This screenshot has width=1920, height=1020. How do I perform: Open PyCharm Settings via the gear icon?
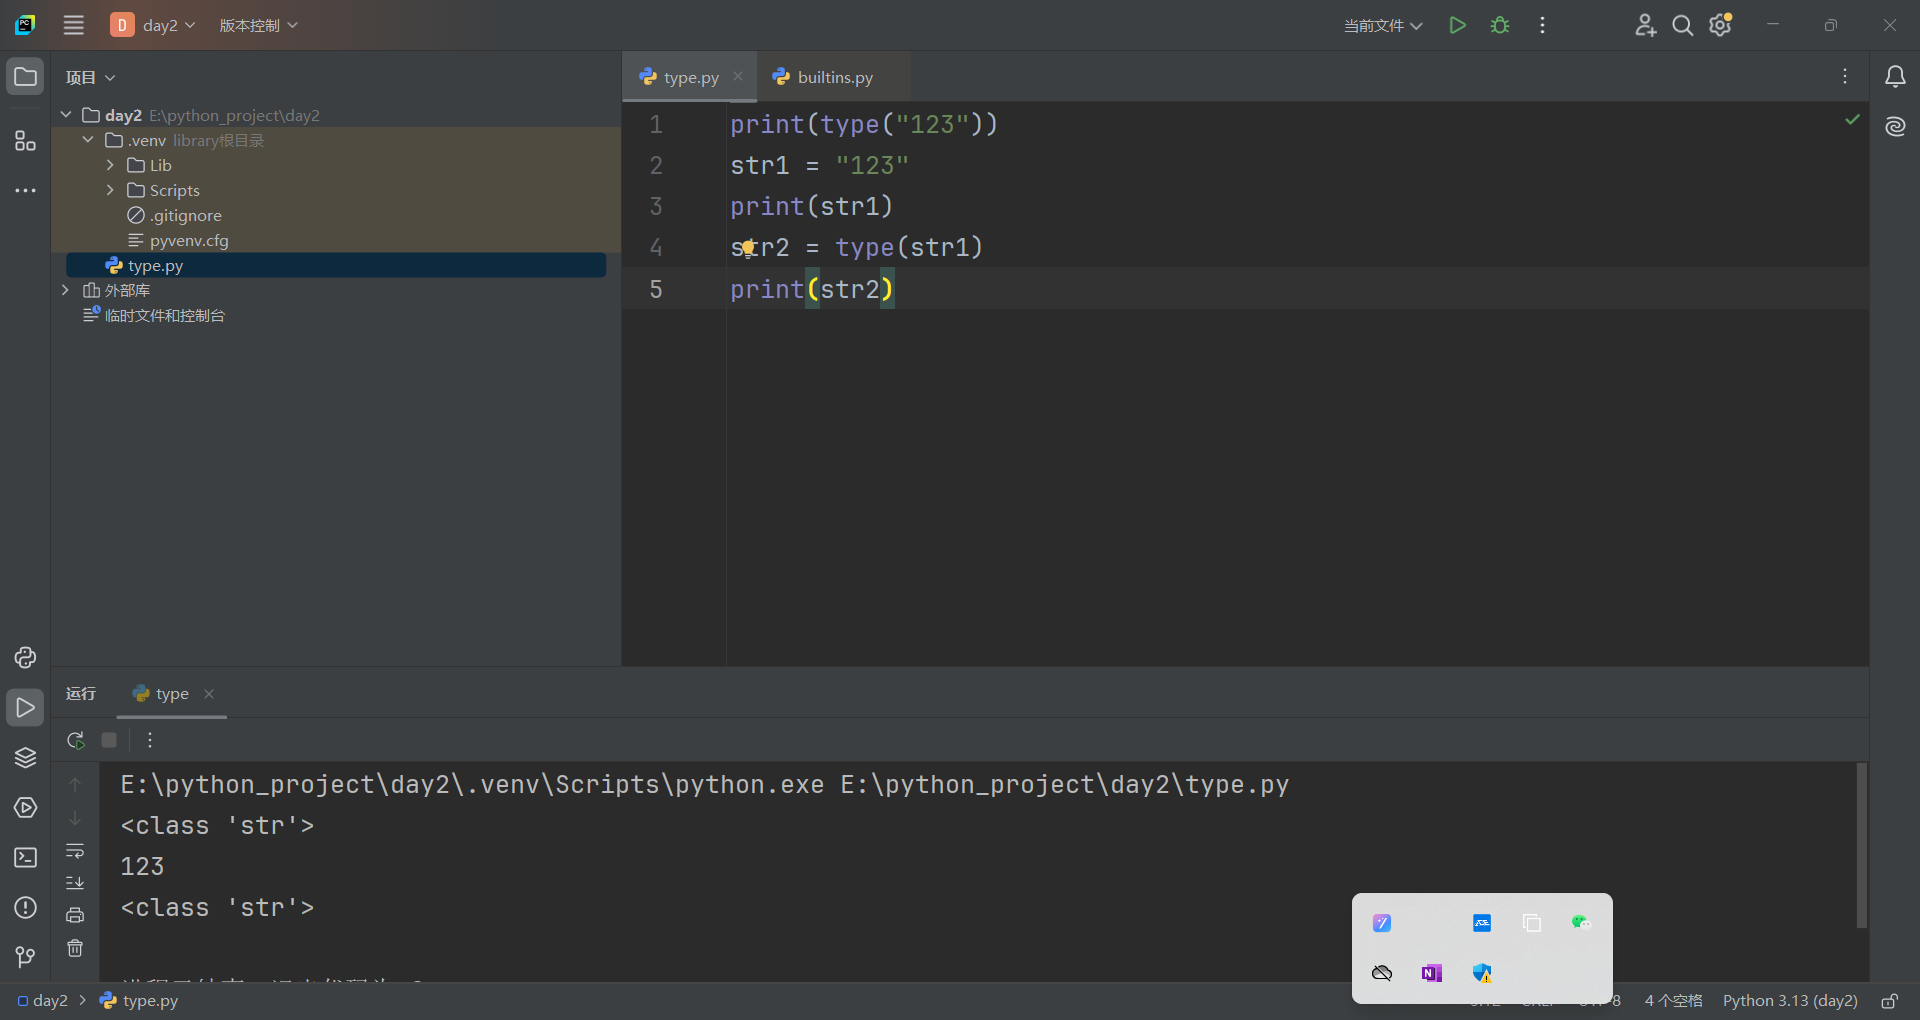click(1720, 25)
